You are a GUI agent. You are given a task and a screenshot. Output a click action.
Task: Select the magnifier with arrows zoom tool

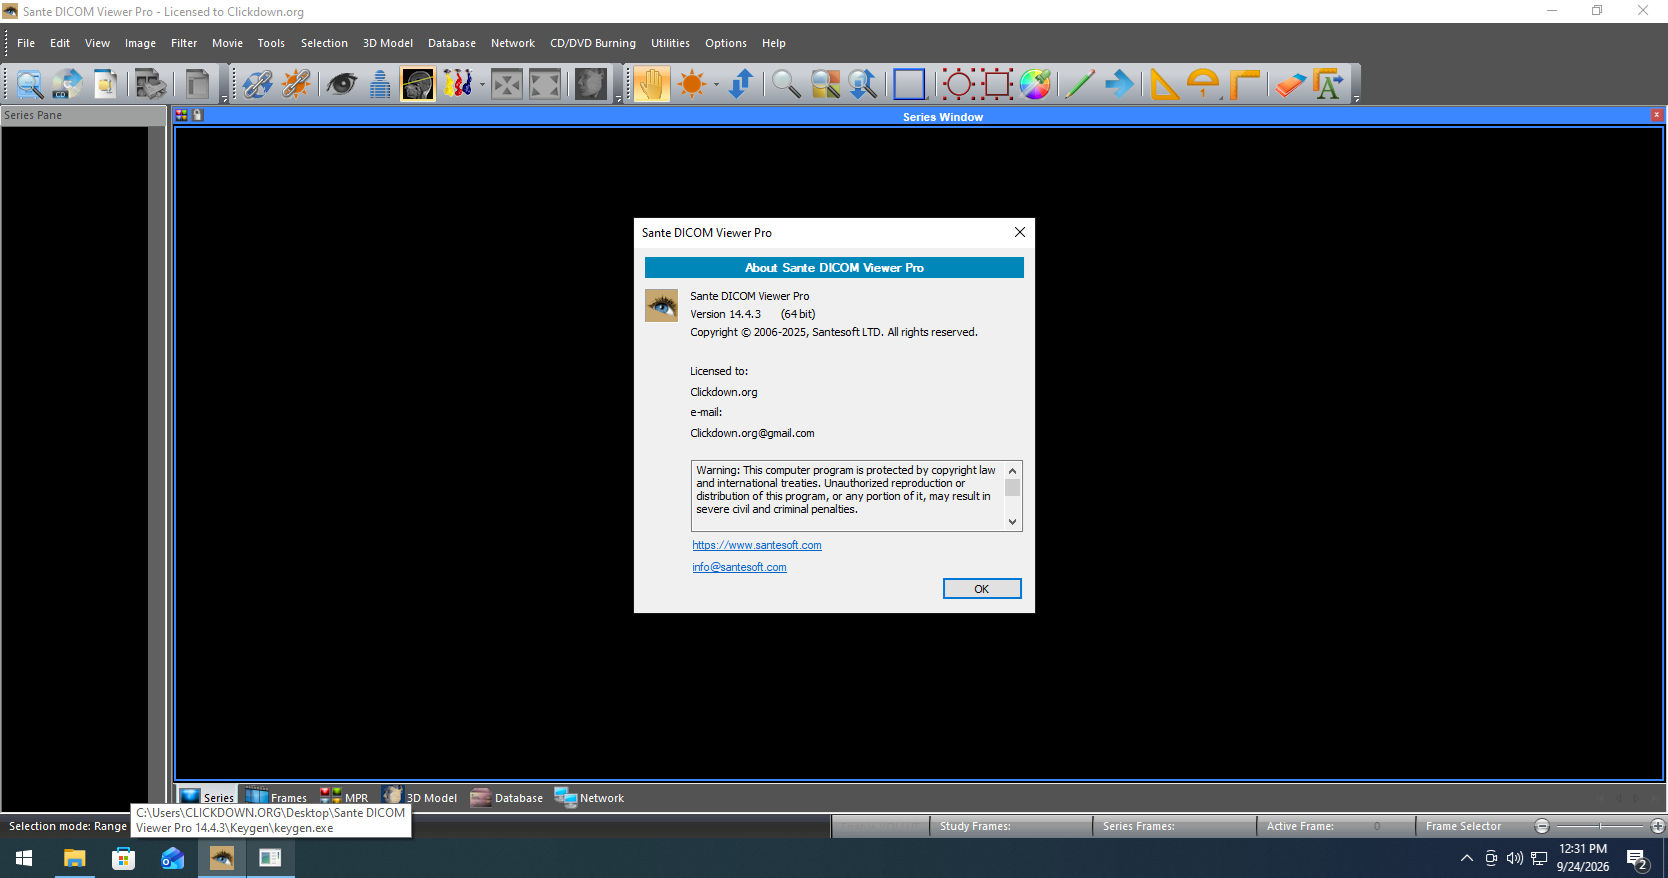pyautogui.click(x=863, y=84)
